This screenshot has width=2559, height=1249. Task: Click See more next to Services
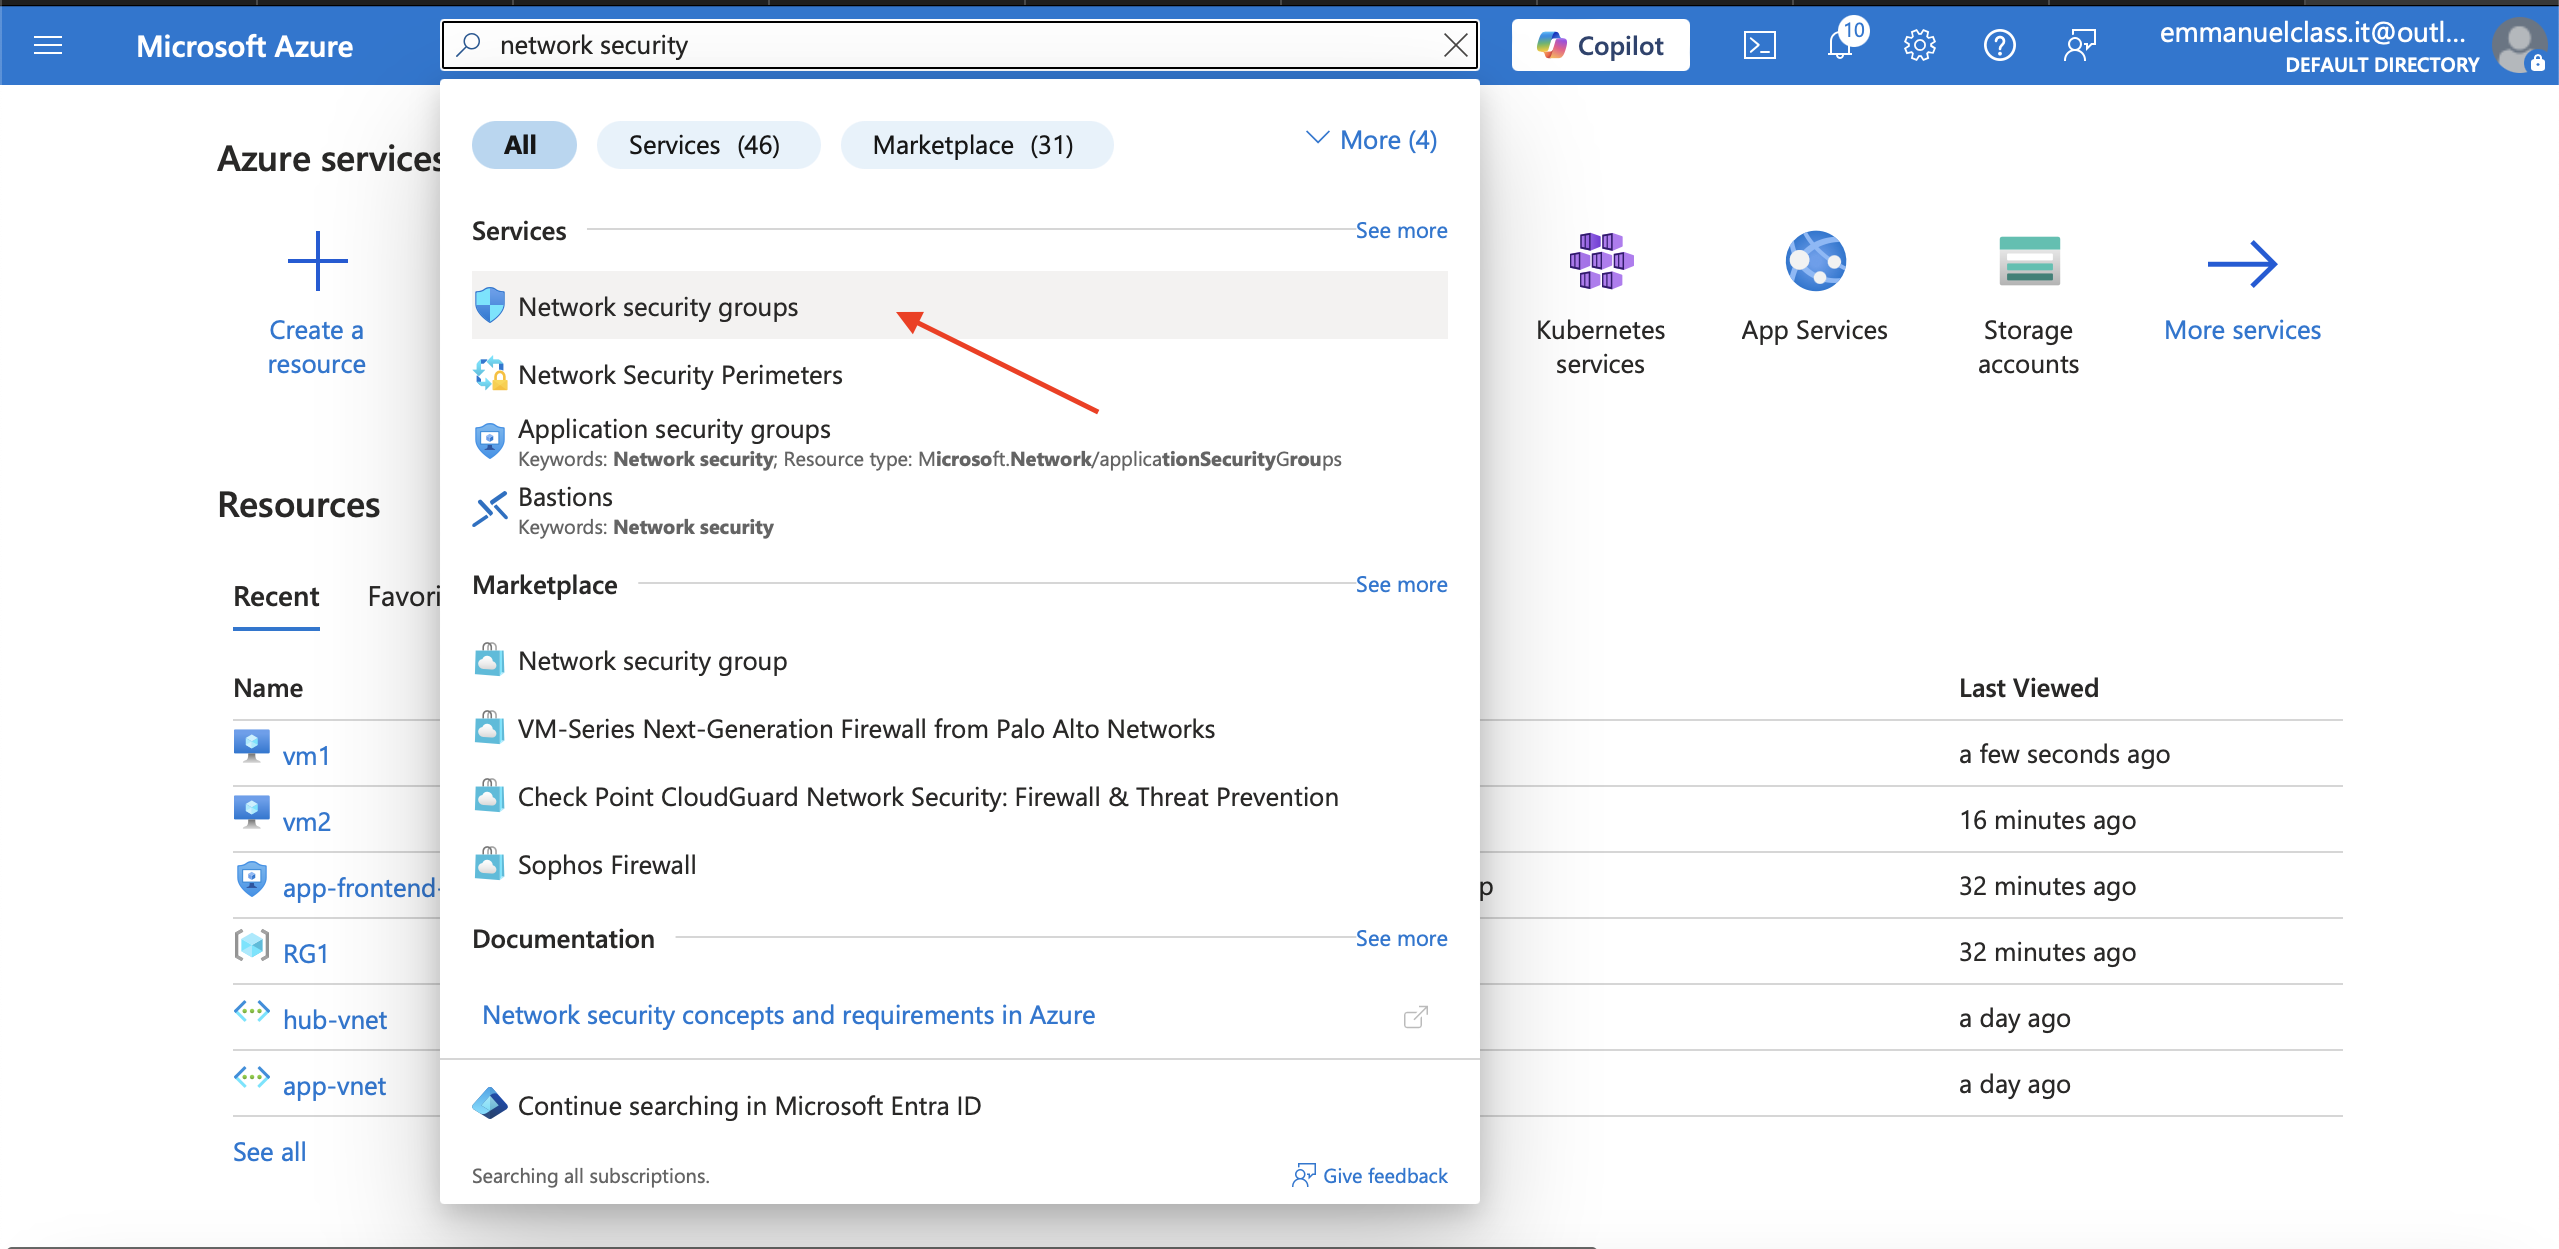click(x=1401, y=230)
